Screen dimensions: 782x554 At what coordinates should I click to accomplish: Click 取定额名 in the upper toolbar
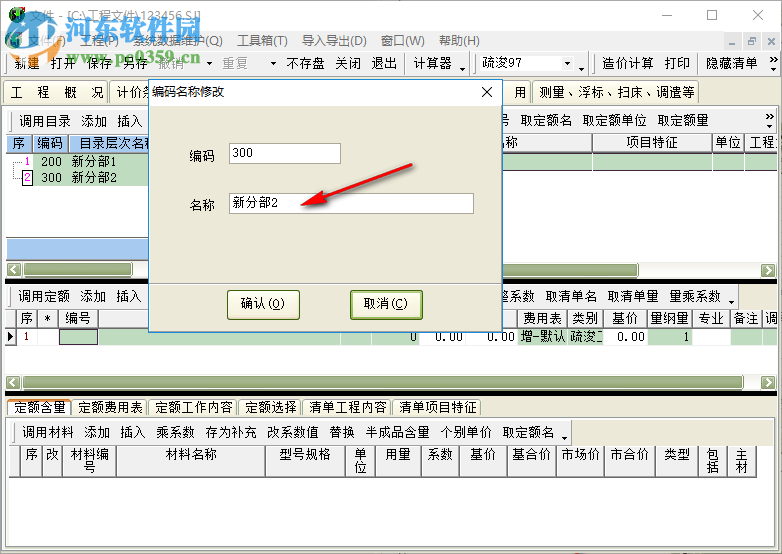[x=546, y=121]
